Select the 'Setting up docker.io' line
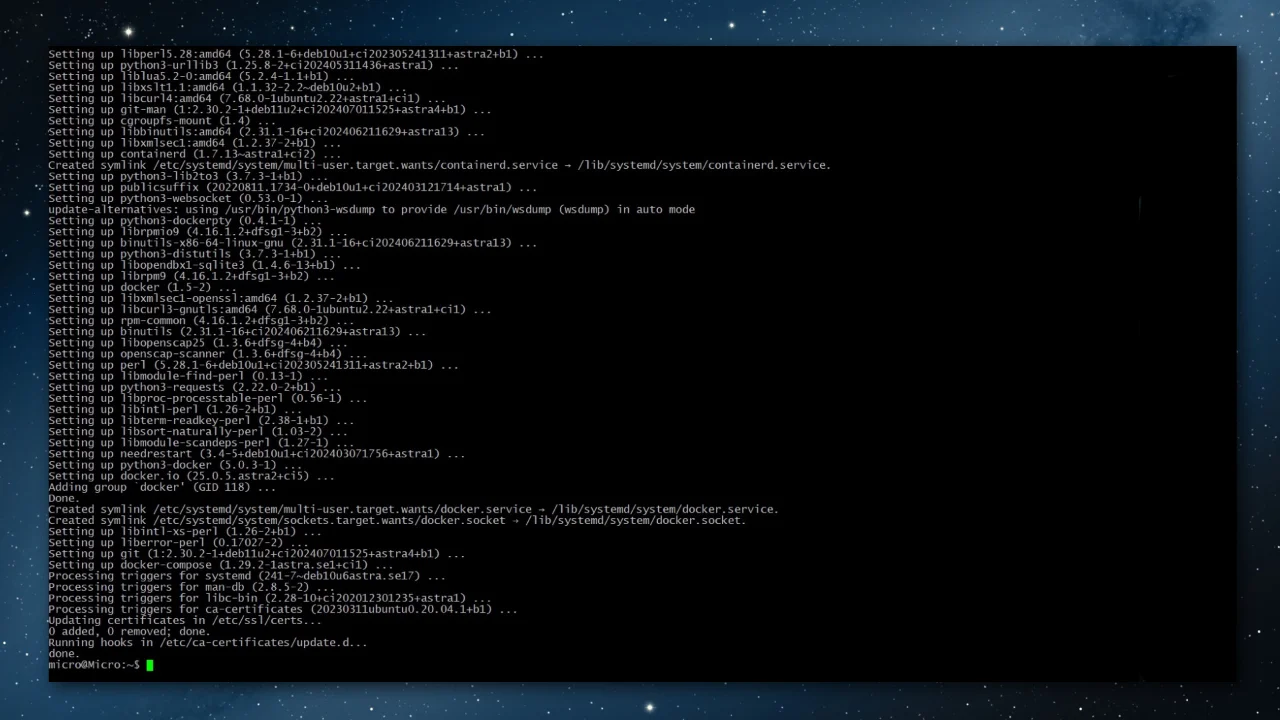The width and height of the screenshot is (1280, 720). pyautogui.click(x=191, y=476)
